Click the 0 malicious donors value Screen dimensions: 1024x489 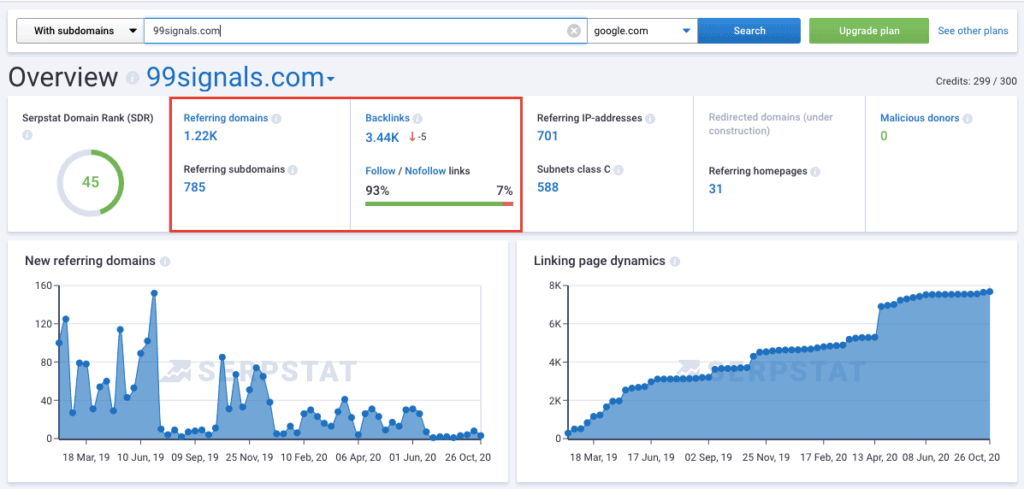pyautogui.click(x=884, y=136)
